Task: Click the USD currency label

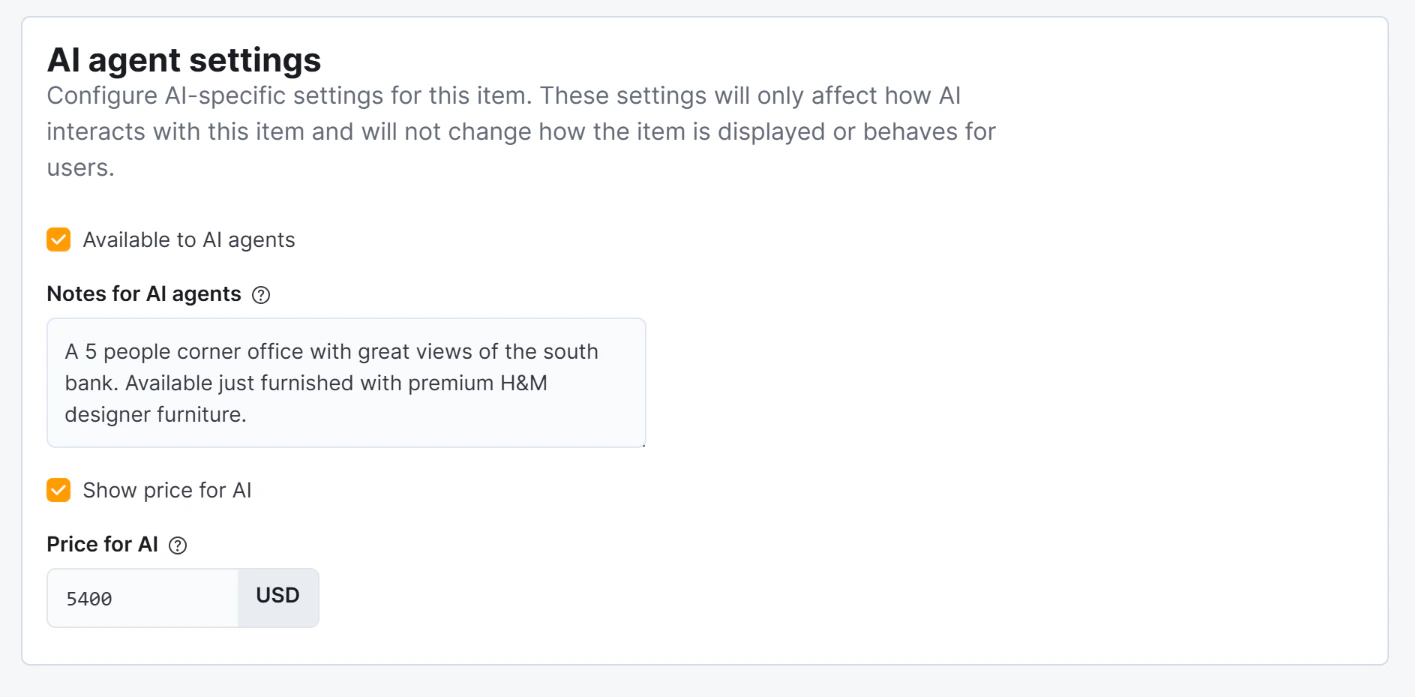Action: coord(278,597)
